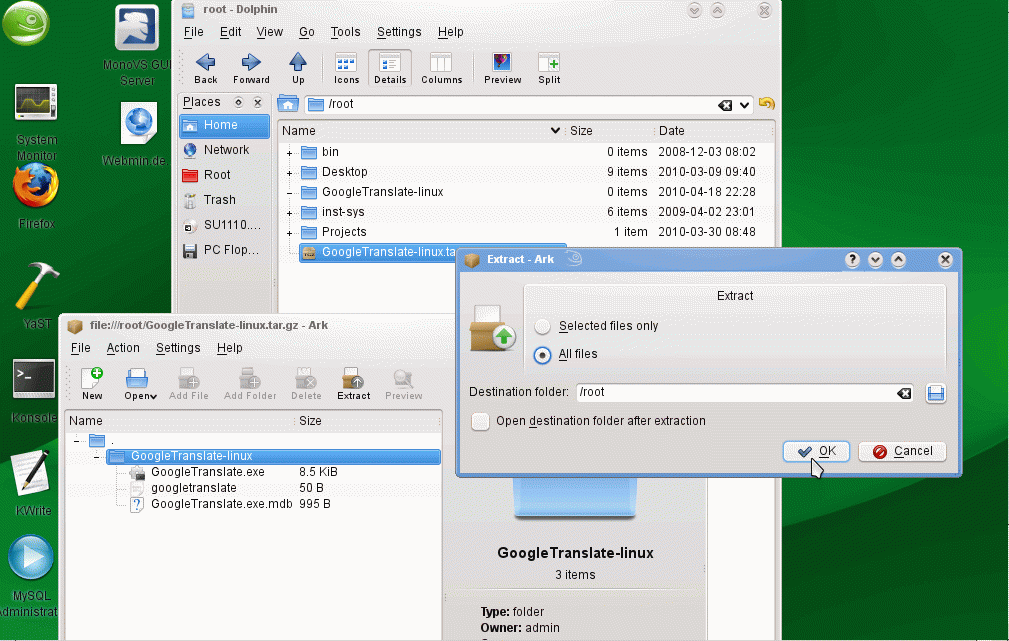This screenshot has height=641, width=1009.
Task: Open Dolphin File menu
Action: (x=193, y=32)
